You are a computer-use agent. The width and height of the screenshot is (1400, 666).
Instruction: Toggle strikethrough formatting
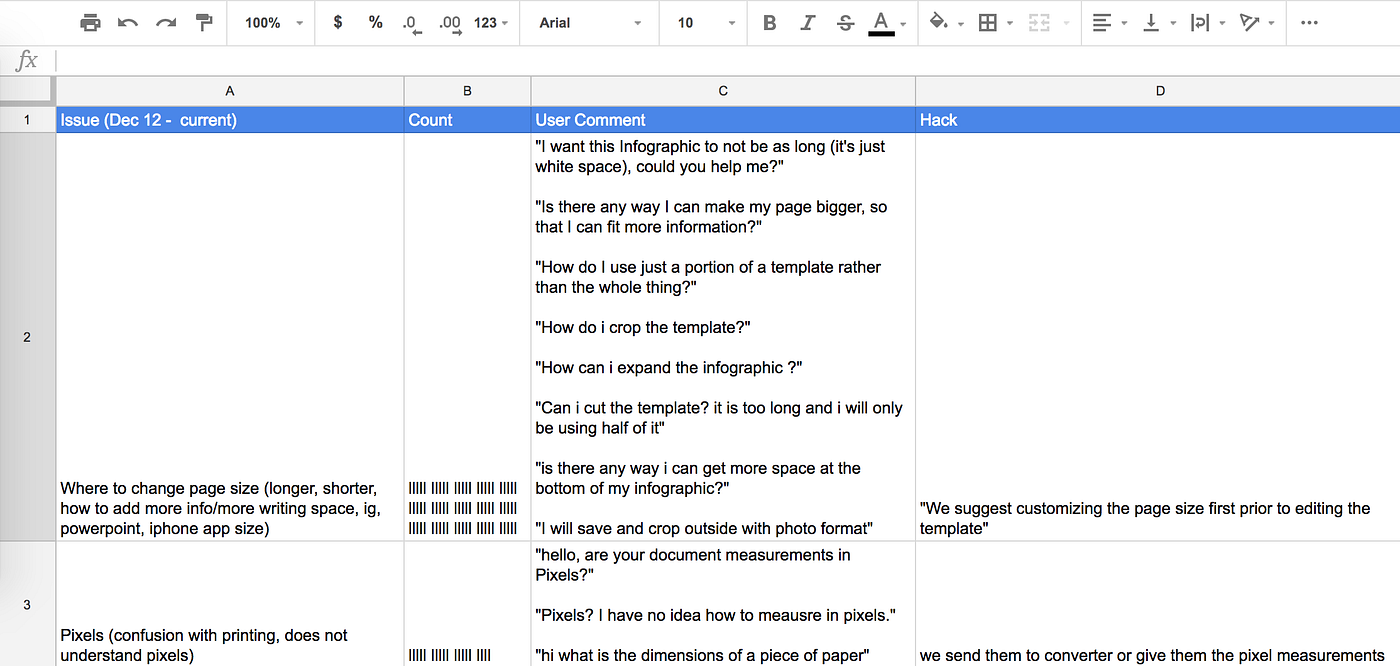(x=845, y=22)
